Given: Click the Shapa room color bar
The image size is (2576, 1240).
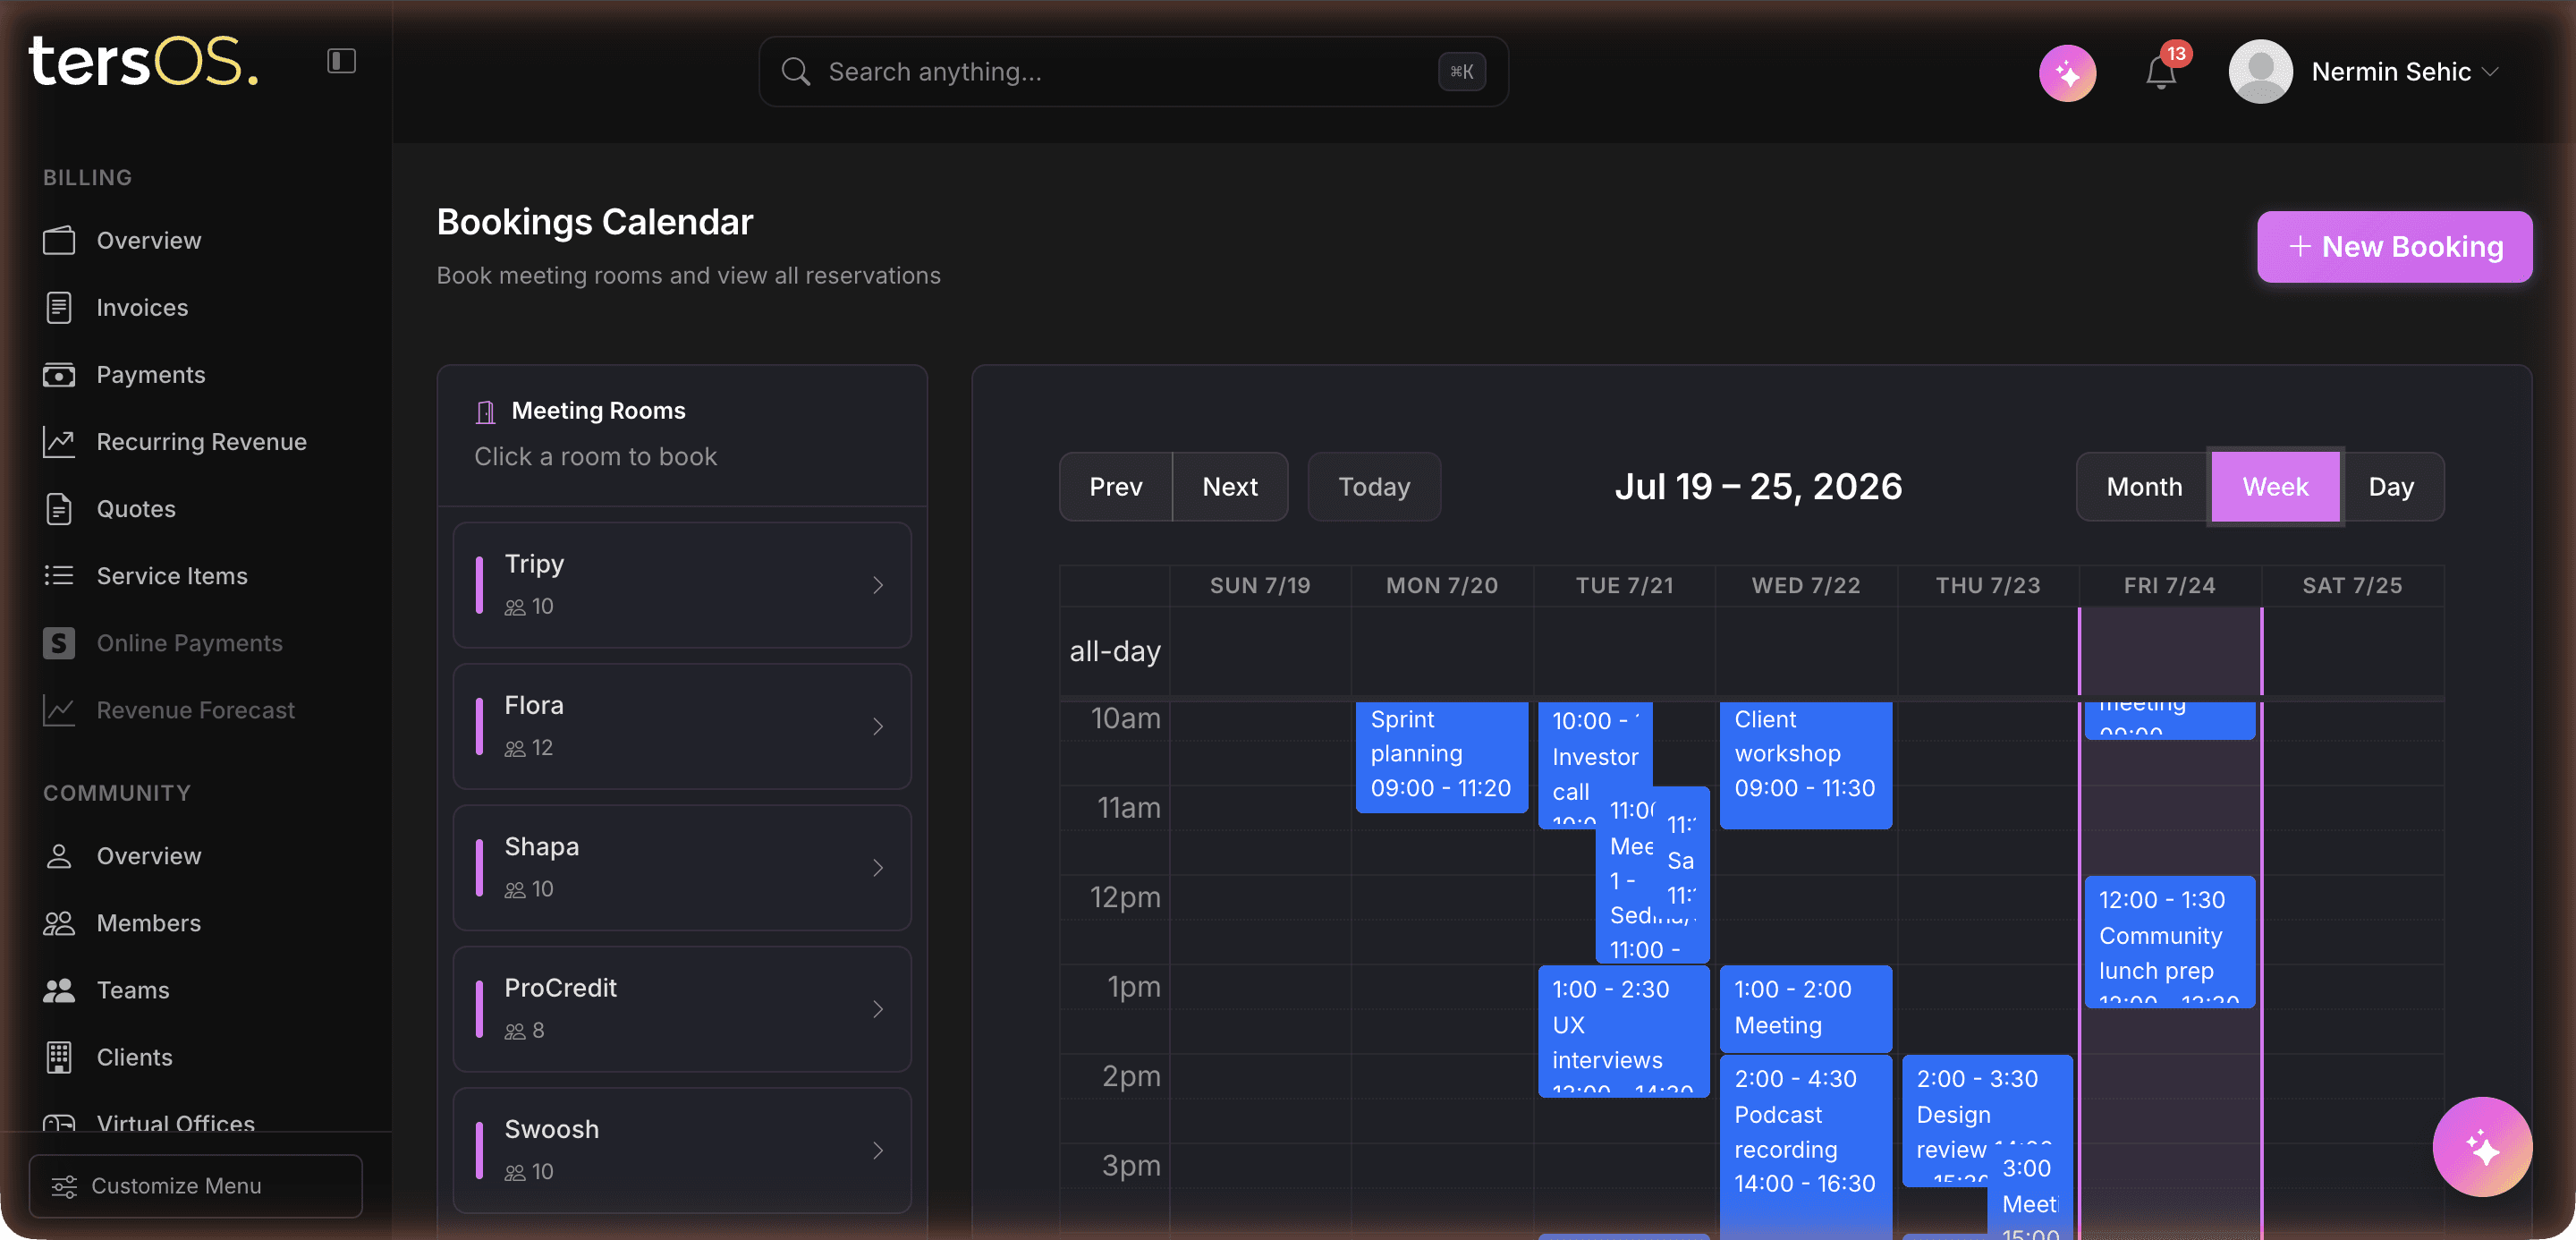Looking at the screenshot, I should (479, 868).
